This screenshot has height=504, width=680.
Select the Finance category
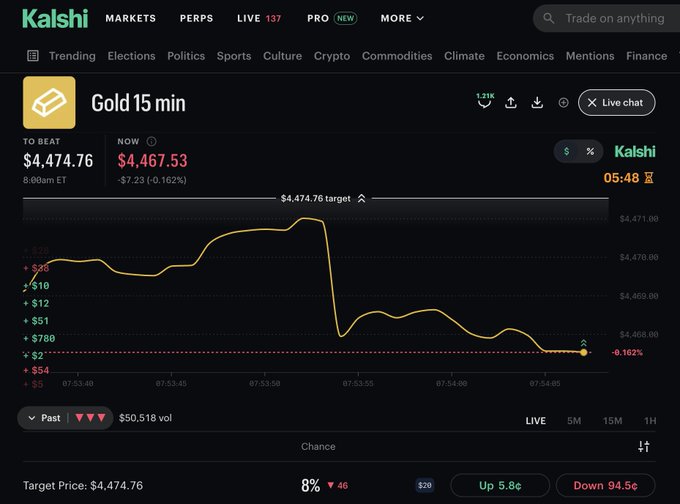coord(646,56)
